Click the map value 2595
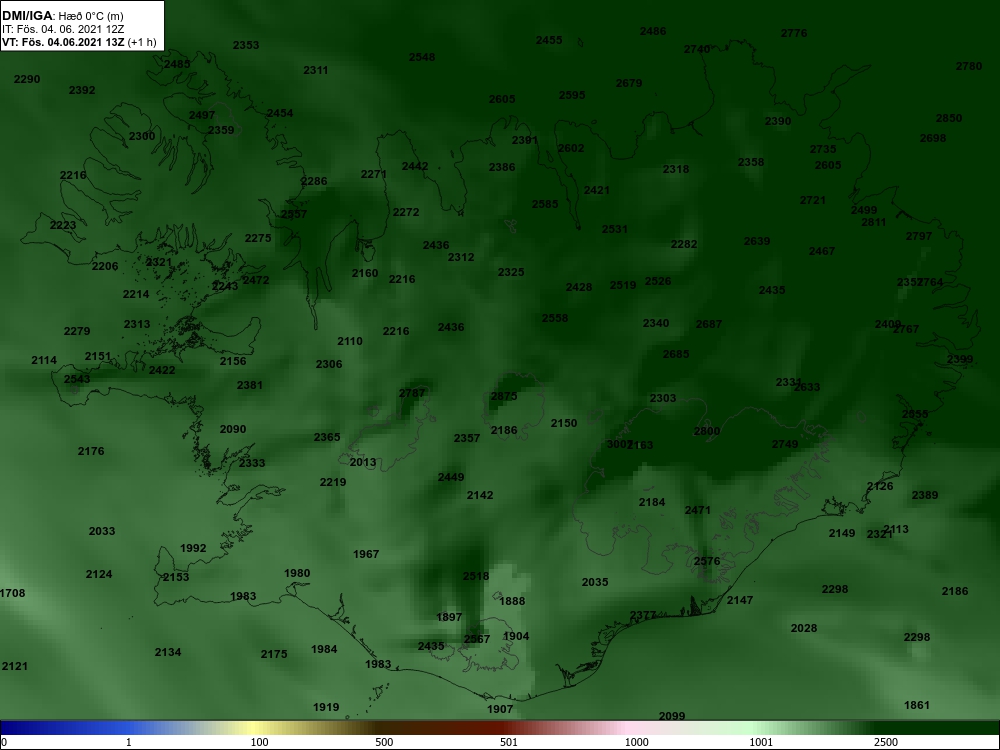 pos(571,95)
